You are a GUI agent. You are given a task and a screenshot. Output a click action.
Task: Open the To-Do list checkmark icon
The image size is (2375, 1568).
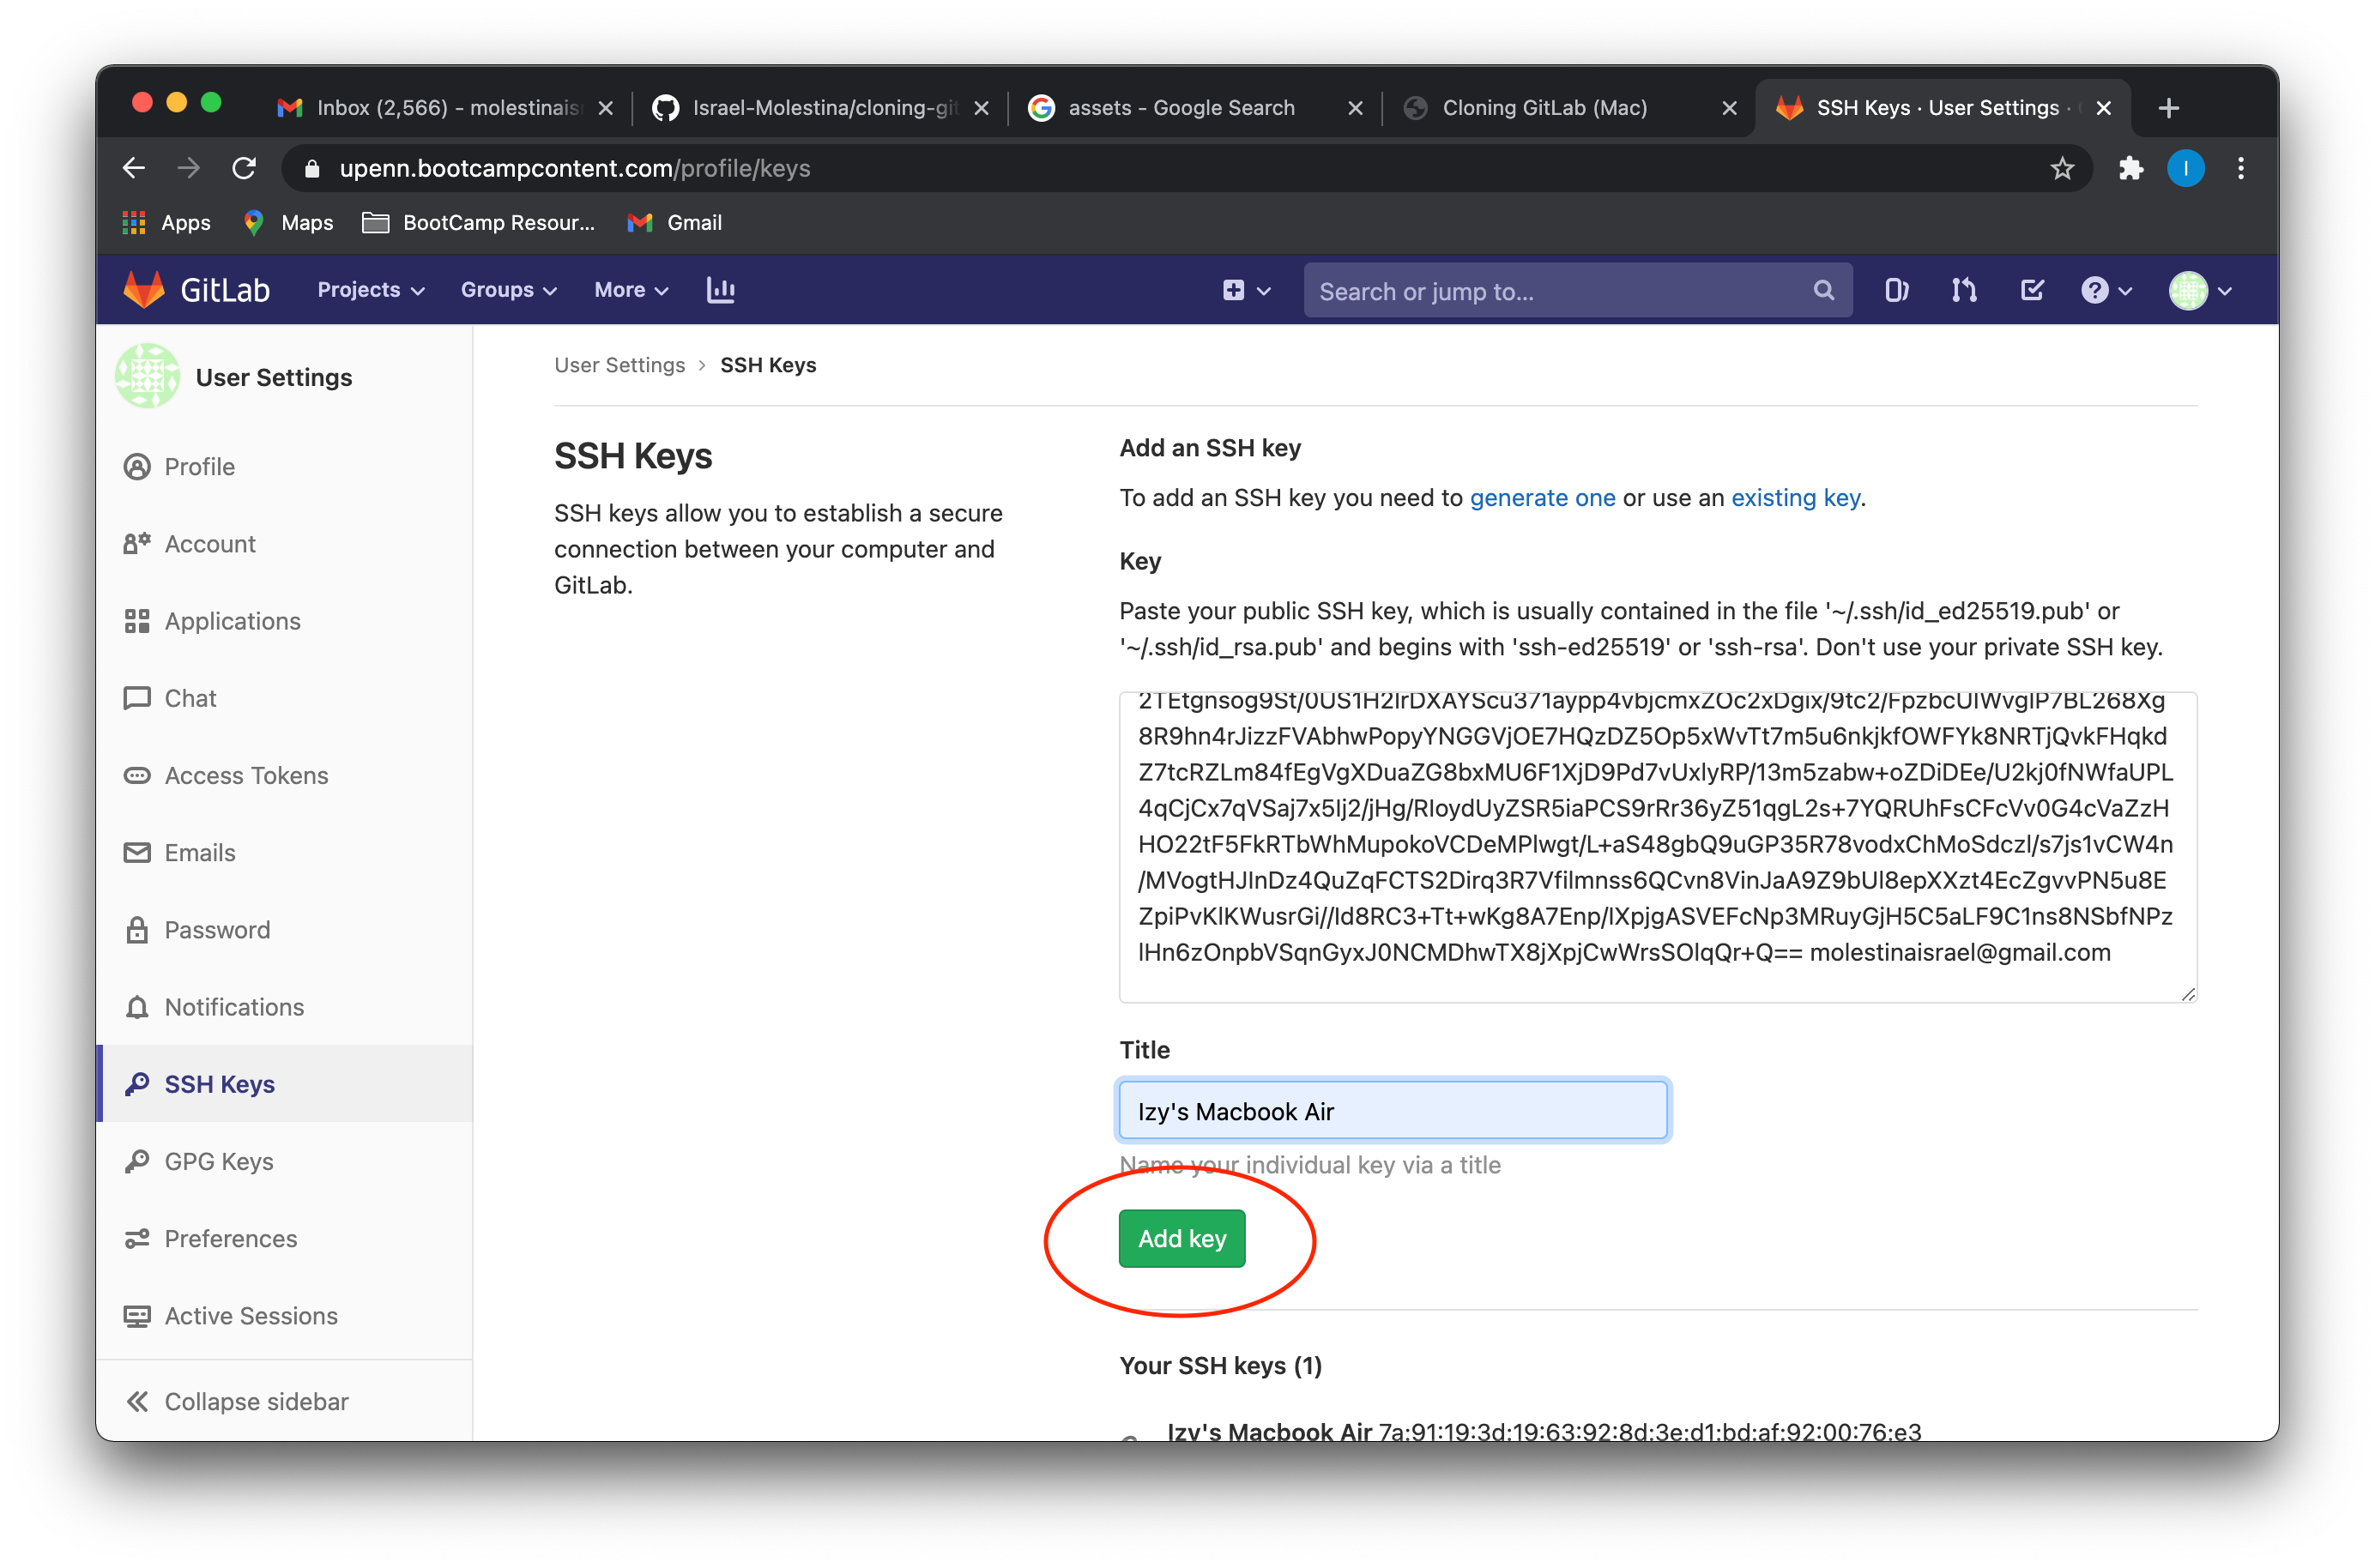coord(2032,290)
